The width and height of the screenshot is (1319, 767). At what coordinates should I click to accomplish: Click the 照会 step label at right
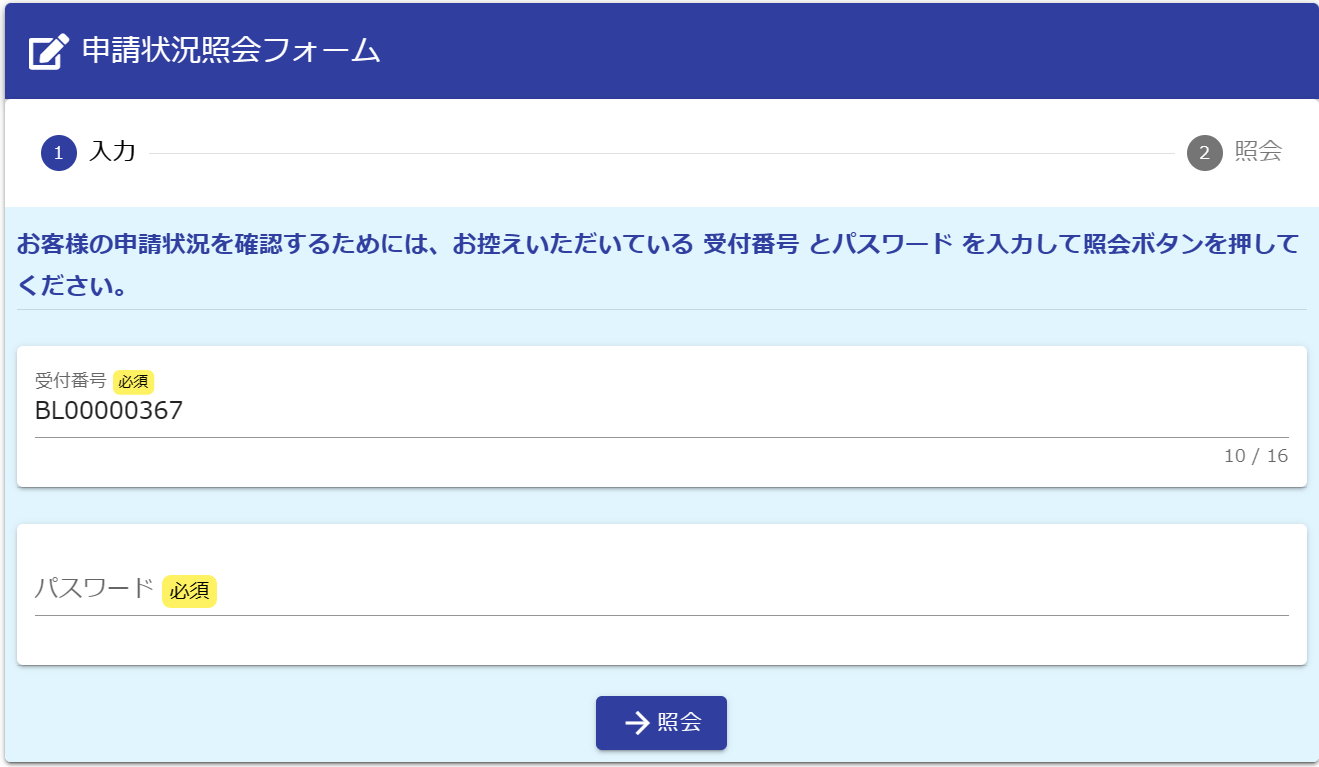click(x=1258, y=152)
